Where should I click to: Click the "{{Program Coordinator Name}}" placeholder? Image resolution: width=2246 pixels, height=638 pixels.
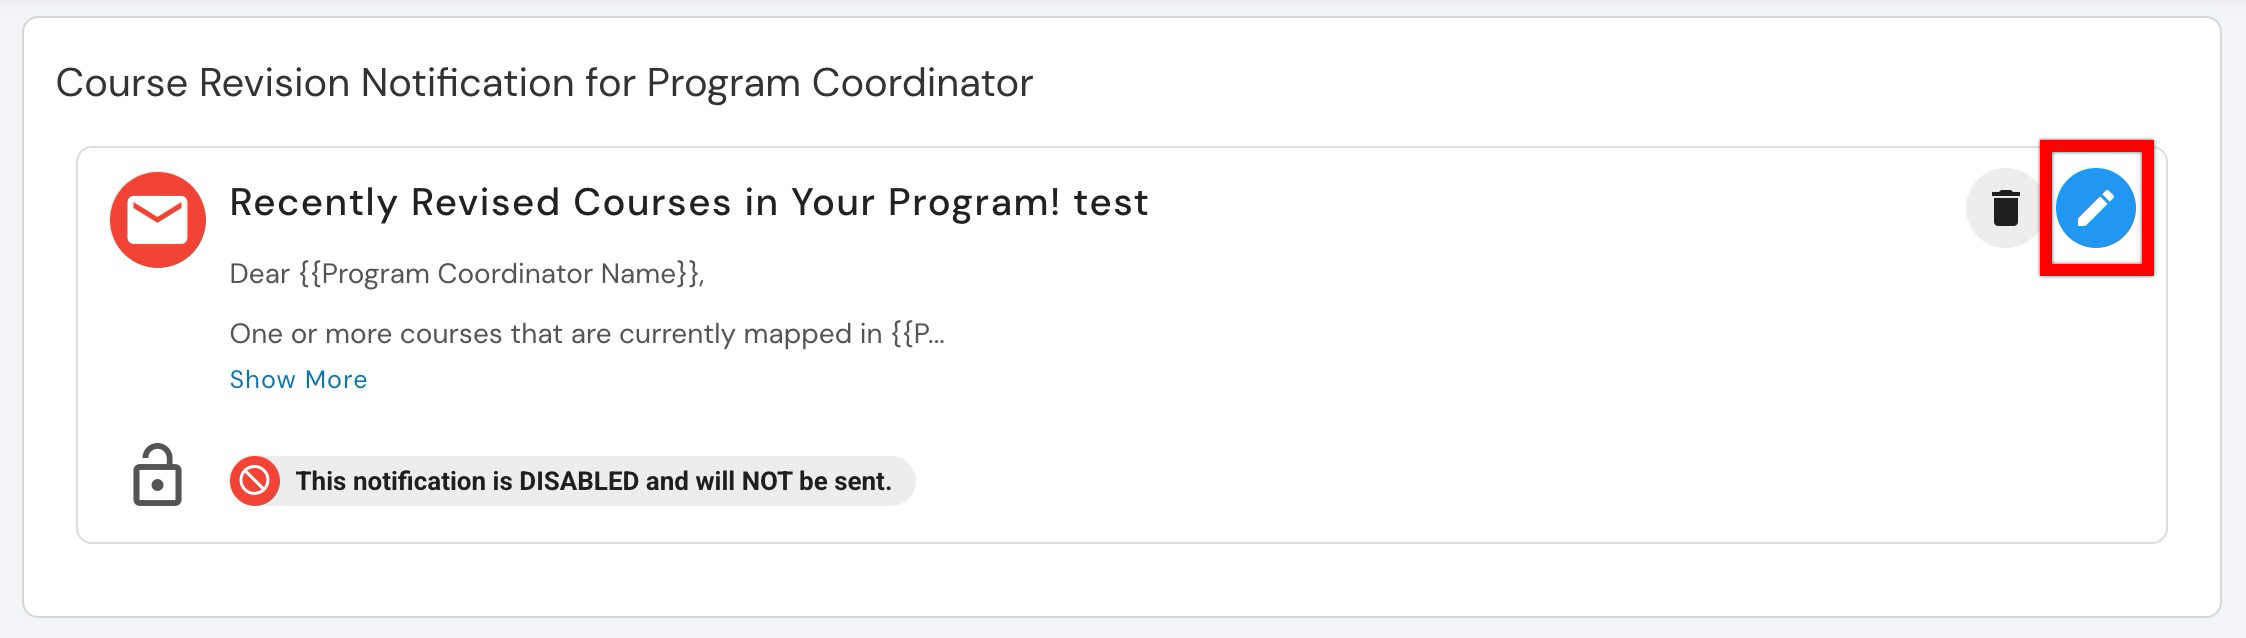(x=501, y=274)
